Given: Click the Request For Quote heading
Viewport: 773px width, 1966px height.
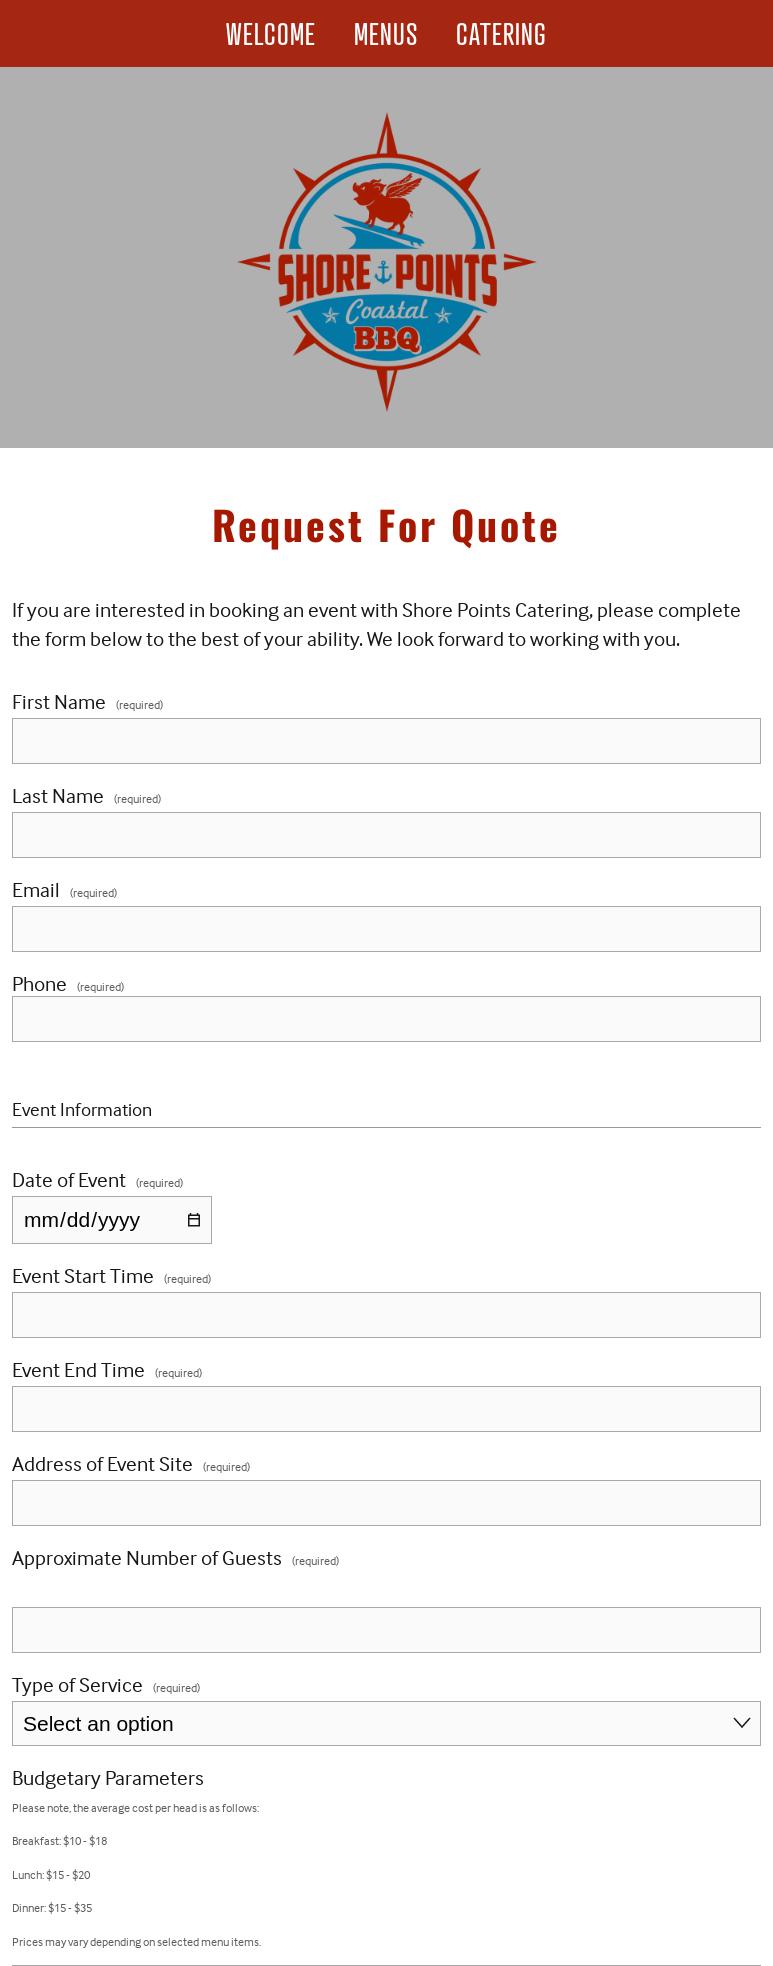Looking at the screenshot, I should pos(386,526).
